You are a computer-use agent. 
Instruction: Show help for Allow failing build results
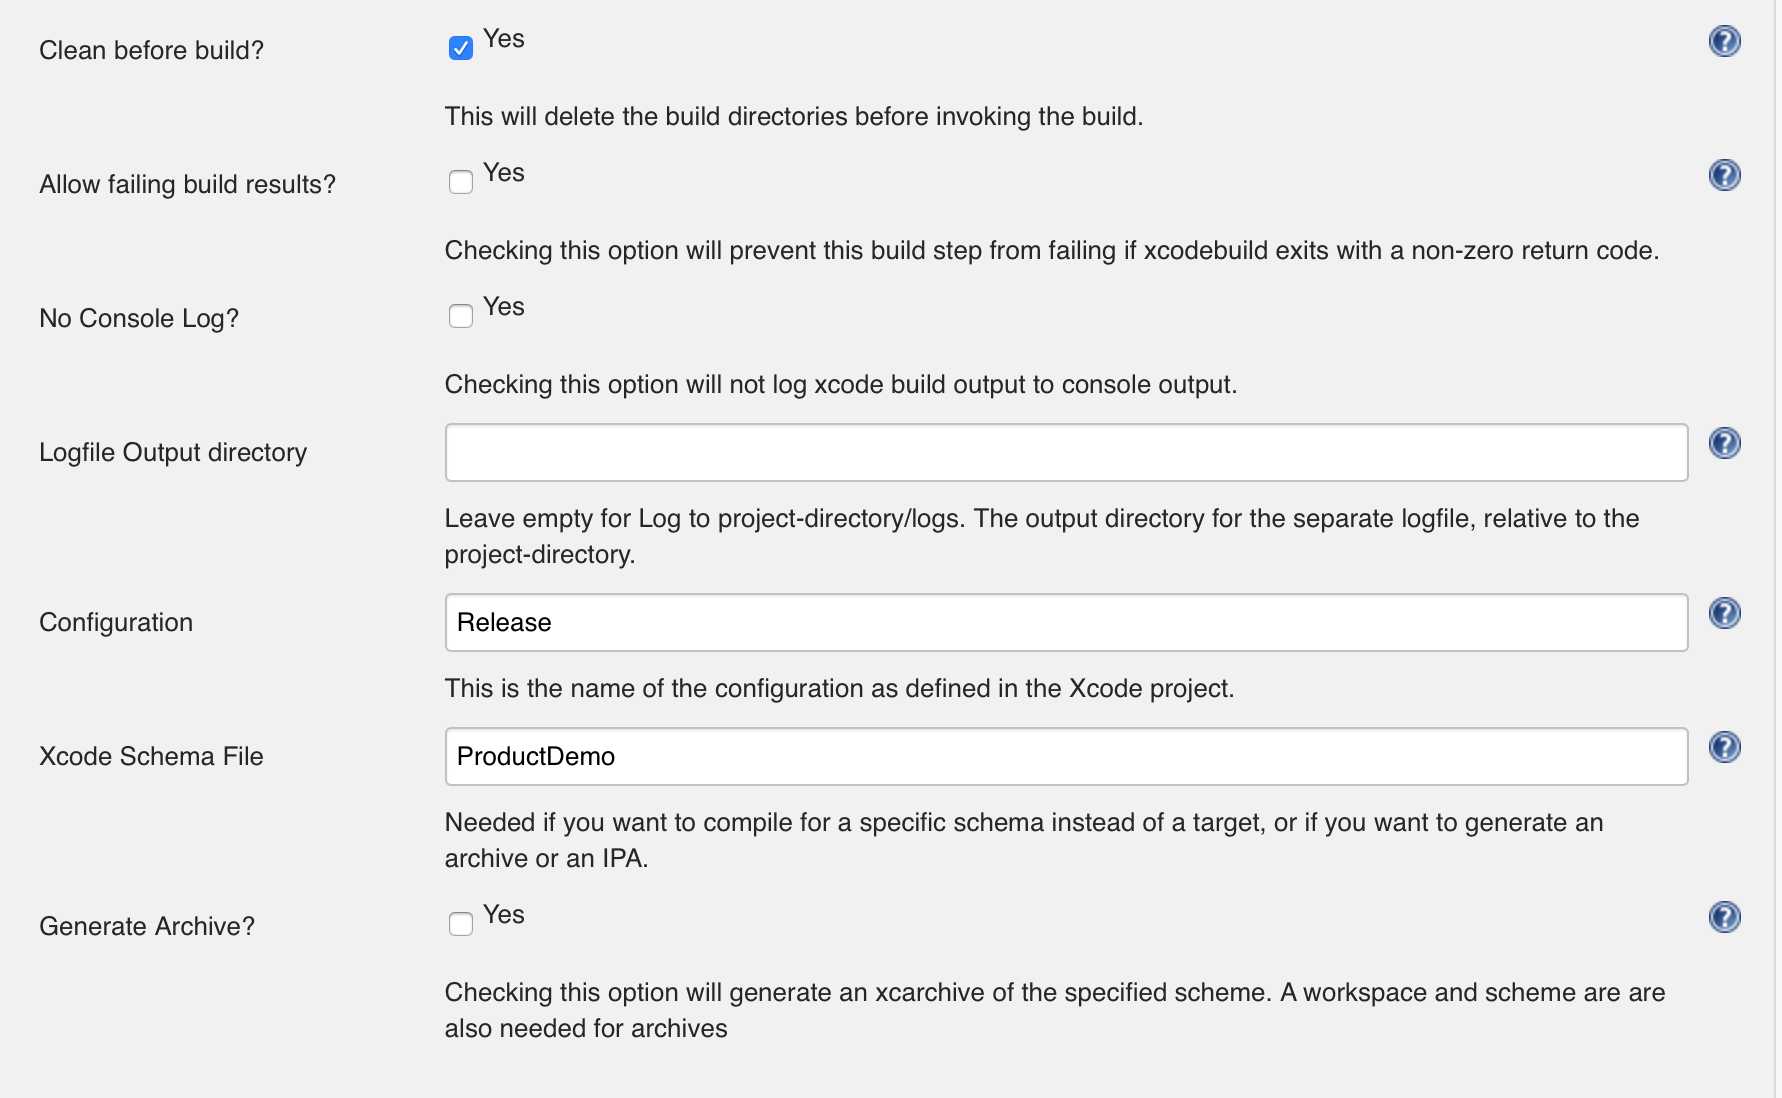[x=1724, y=175]
